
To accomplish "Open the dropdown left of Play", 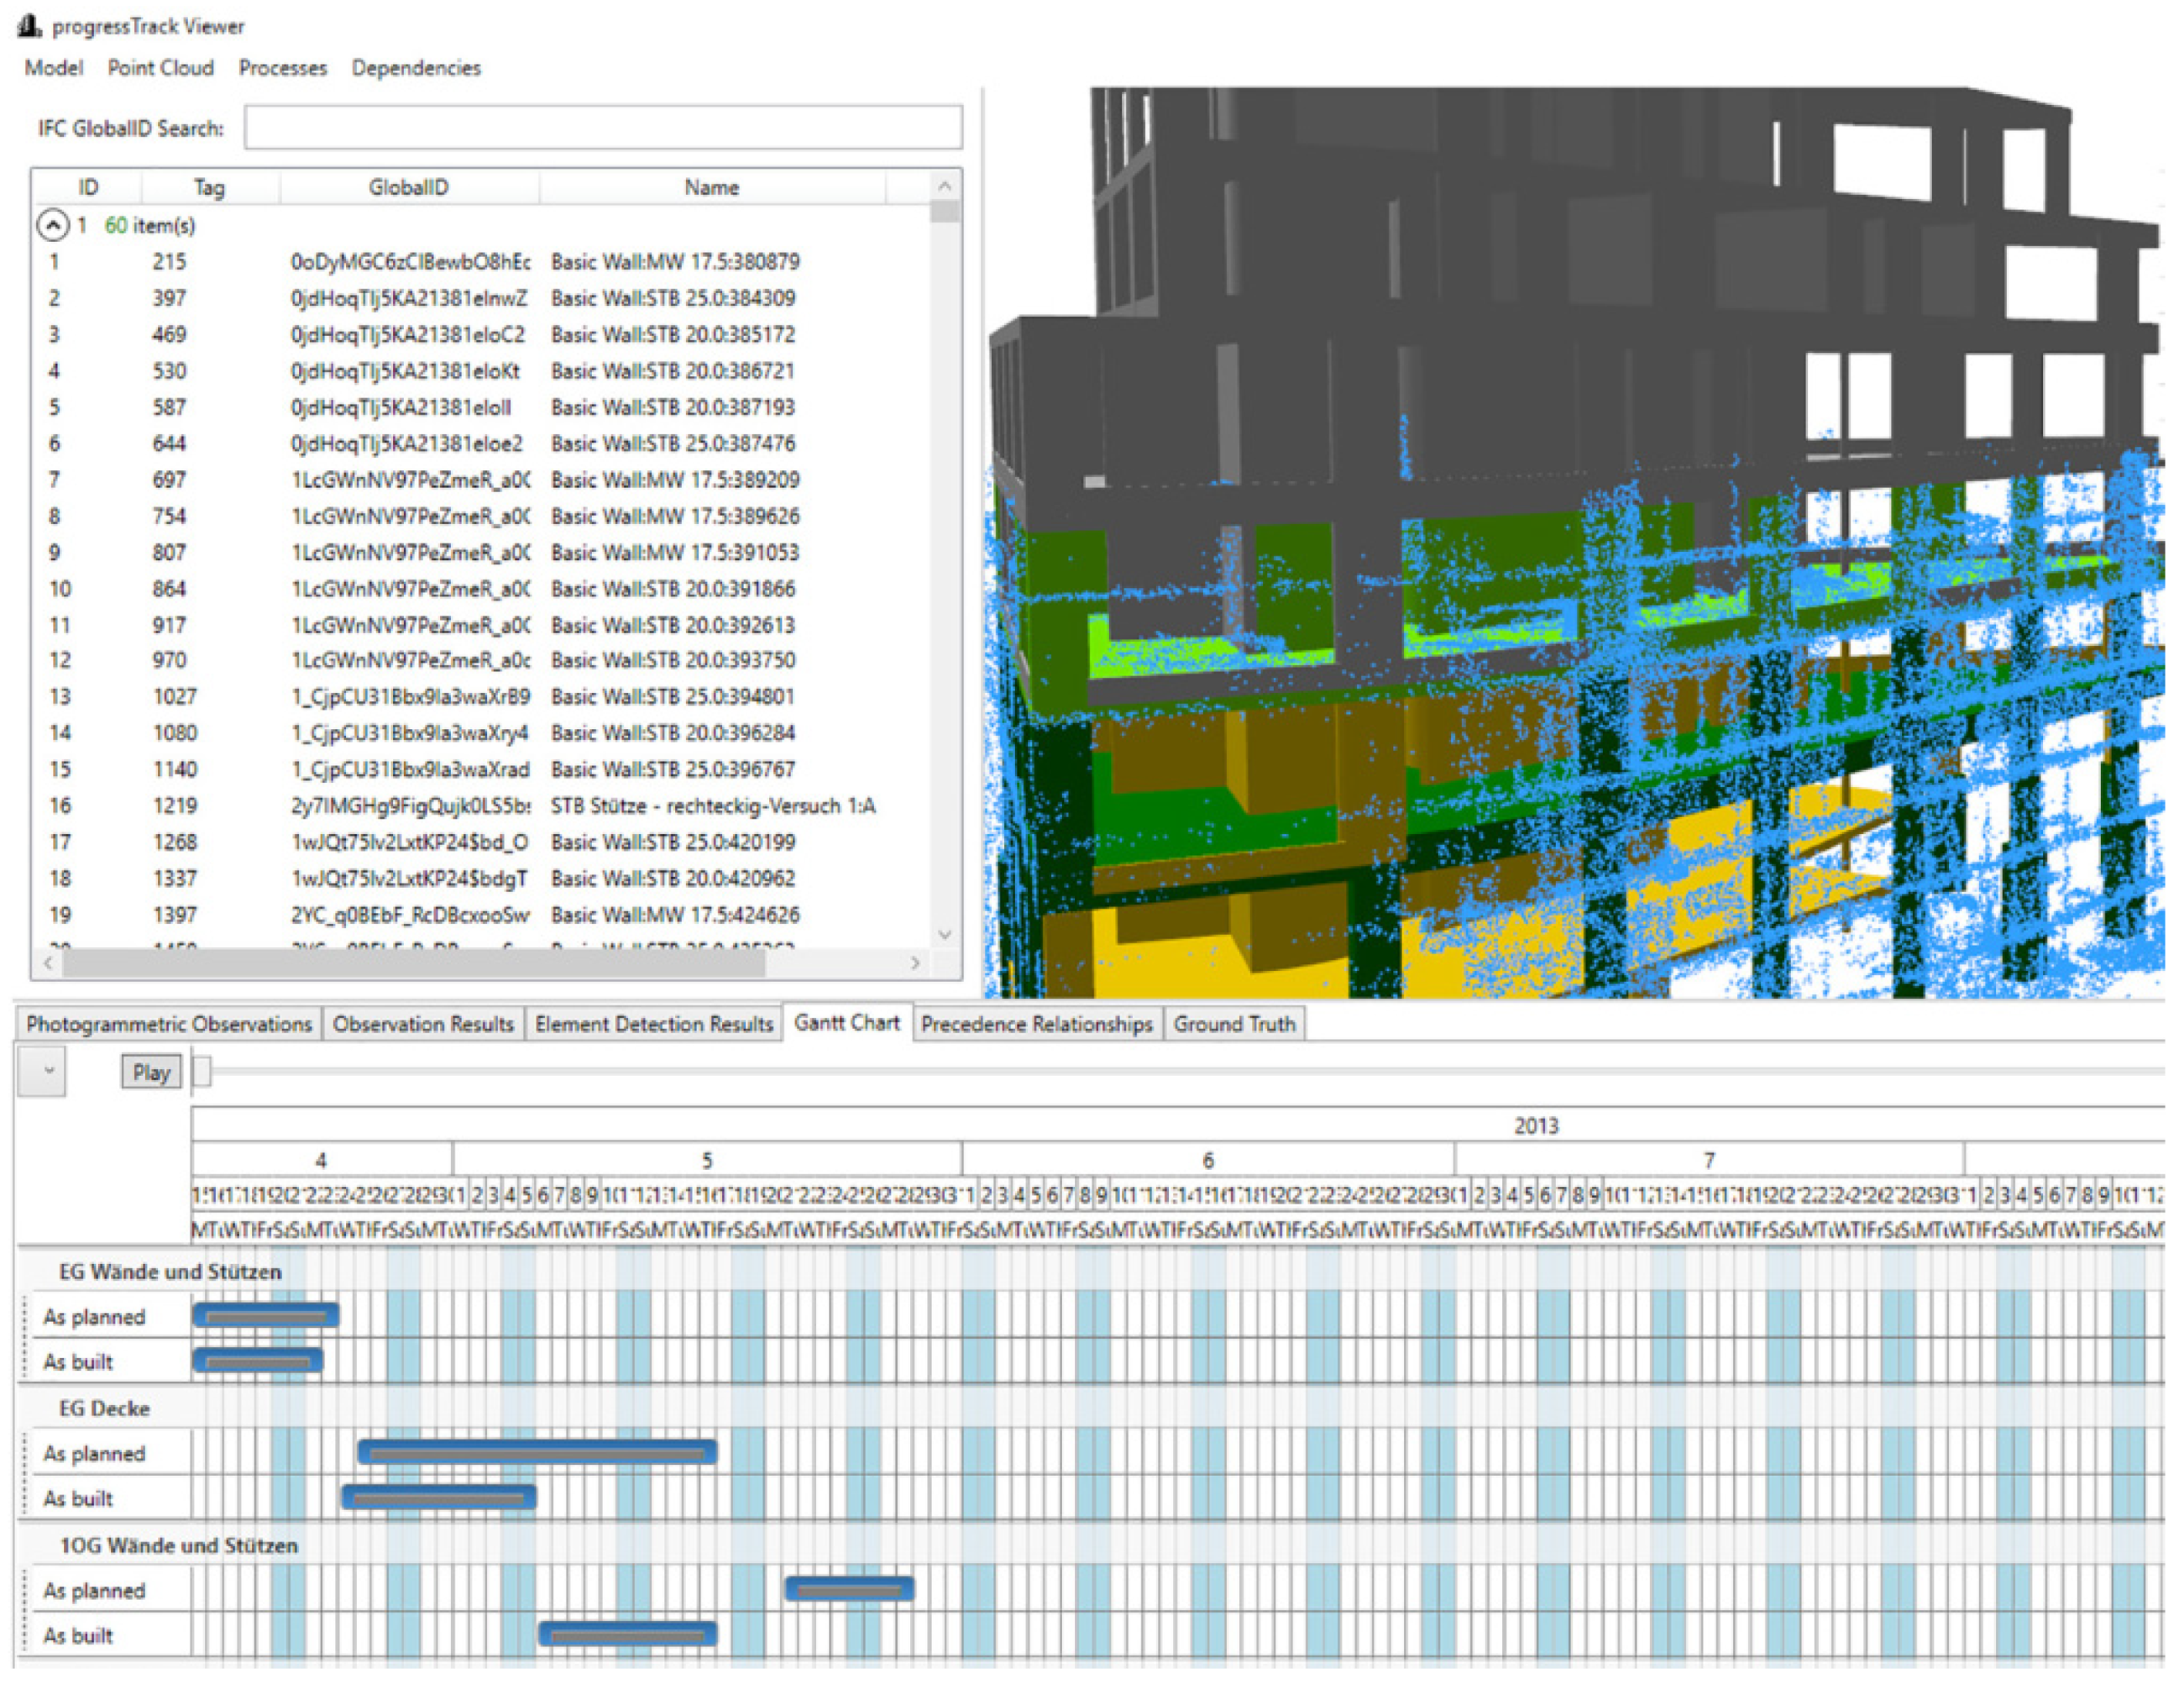I will click(x=42, y=1071).
